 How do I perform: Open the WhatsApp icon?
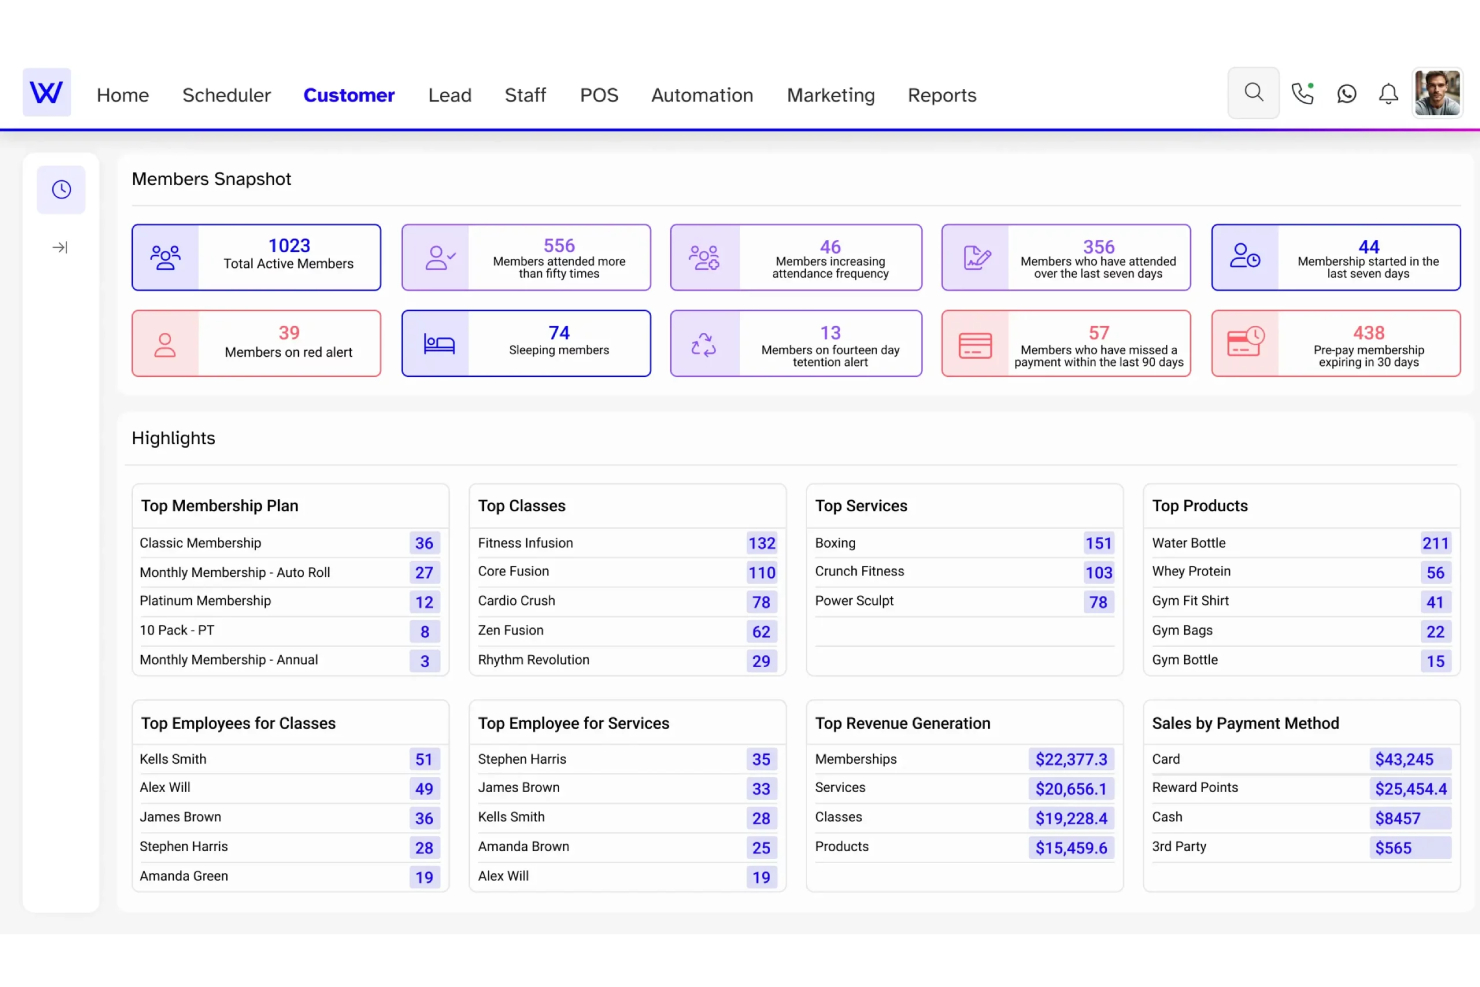(x=1347, y=94)
